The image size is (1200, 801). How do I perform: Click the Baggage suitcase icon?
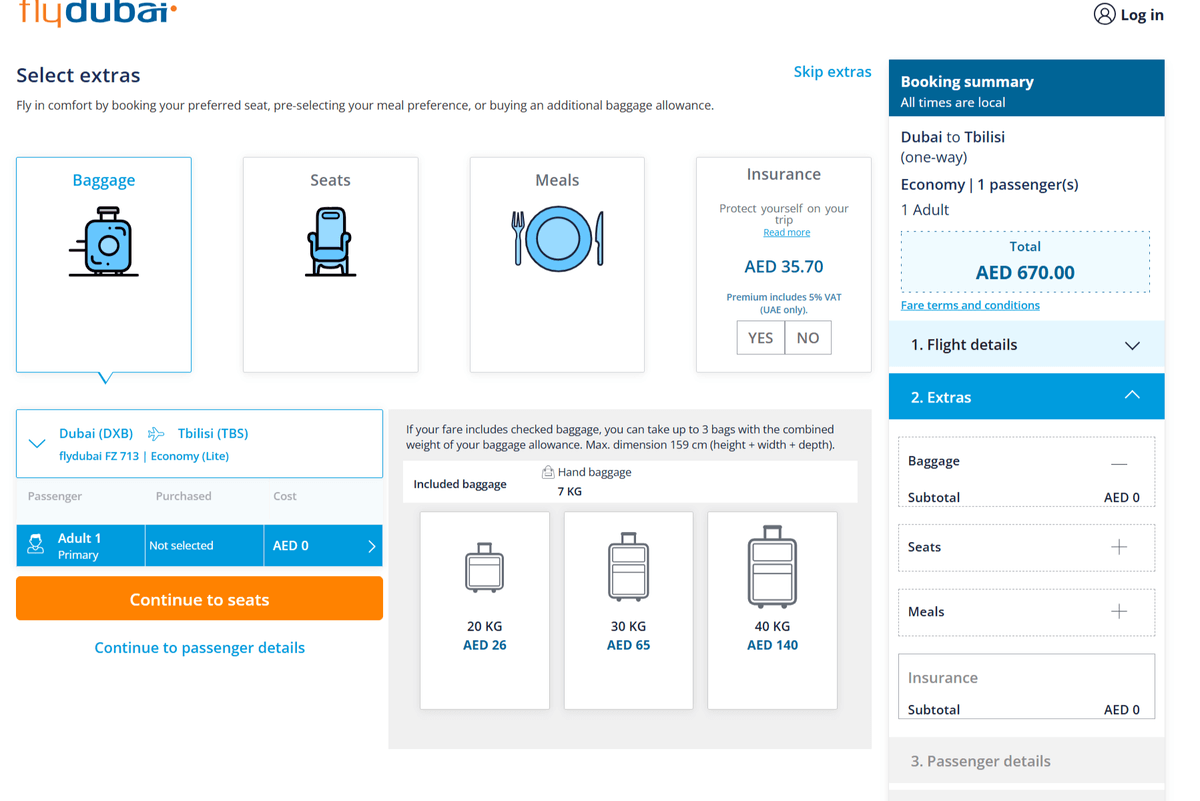(104, 241)
